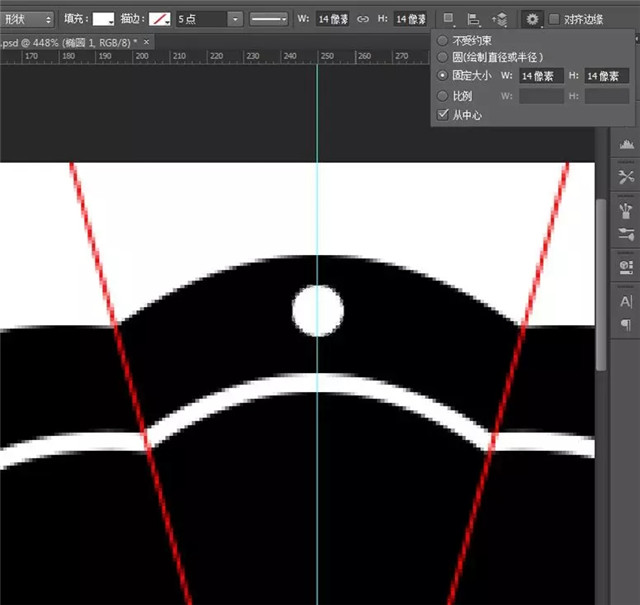Open the path operations icon

[x=450, y=19]
